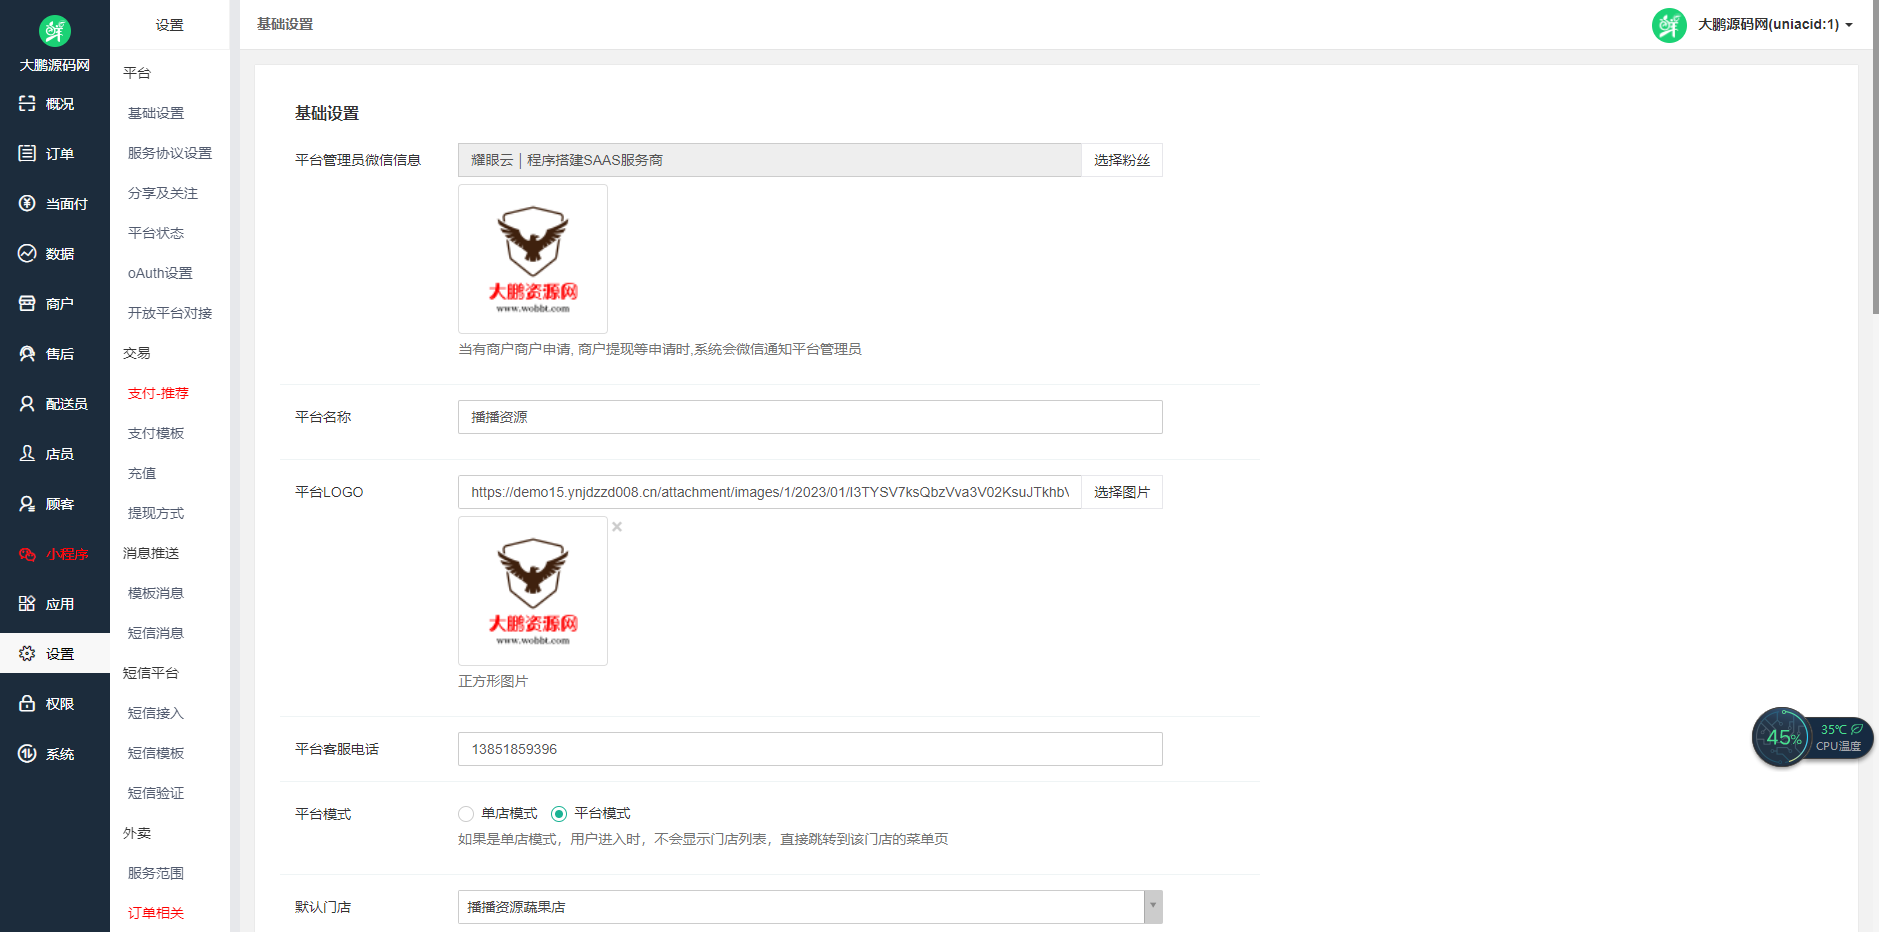1879x932 pixels.
Task: Select the 平台模式 radio button
Action: pyautogui.click(x=559, y=813)
